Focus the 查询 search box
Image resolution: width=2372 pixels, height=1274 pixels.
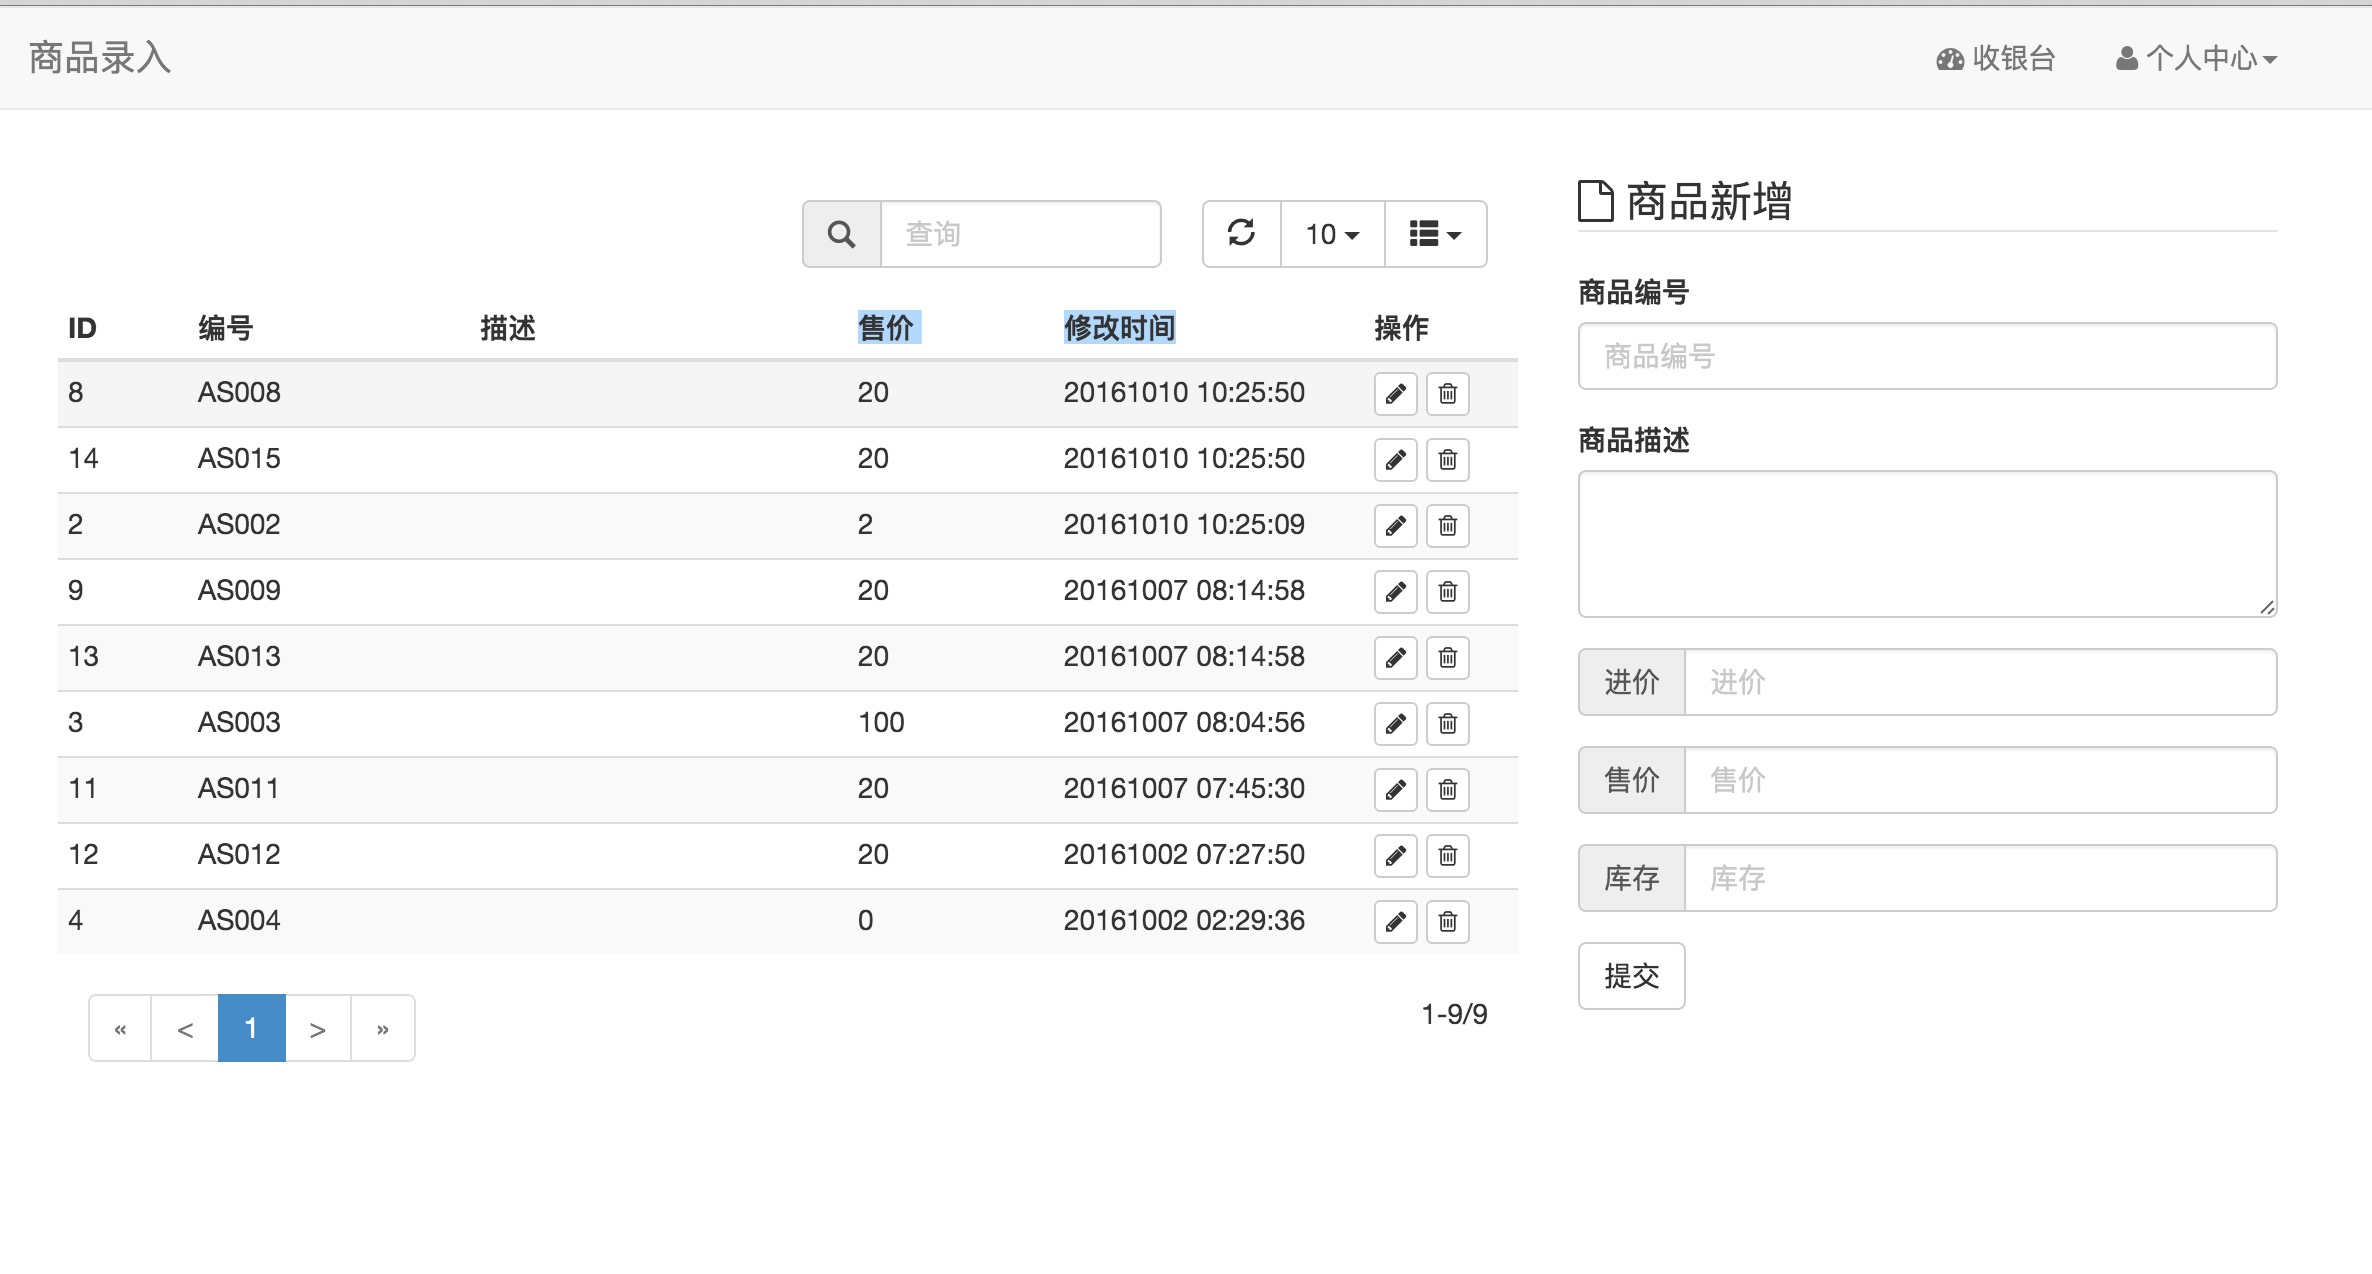pyautogui.click(x=1019, y=234)
